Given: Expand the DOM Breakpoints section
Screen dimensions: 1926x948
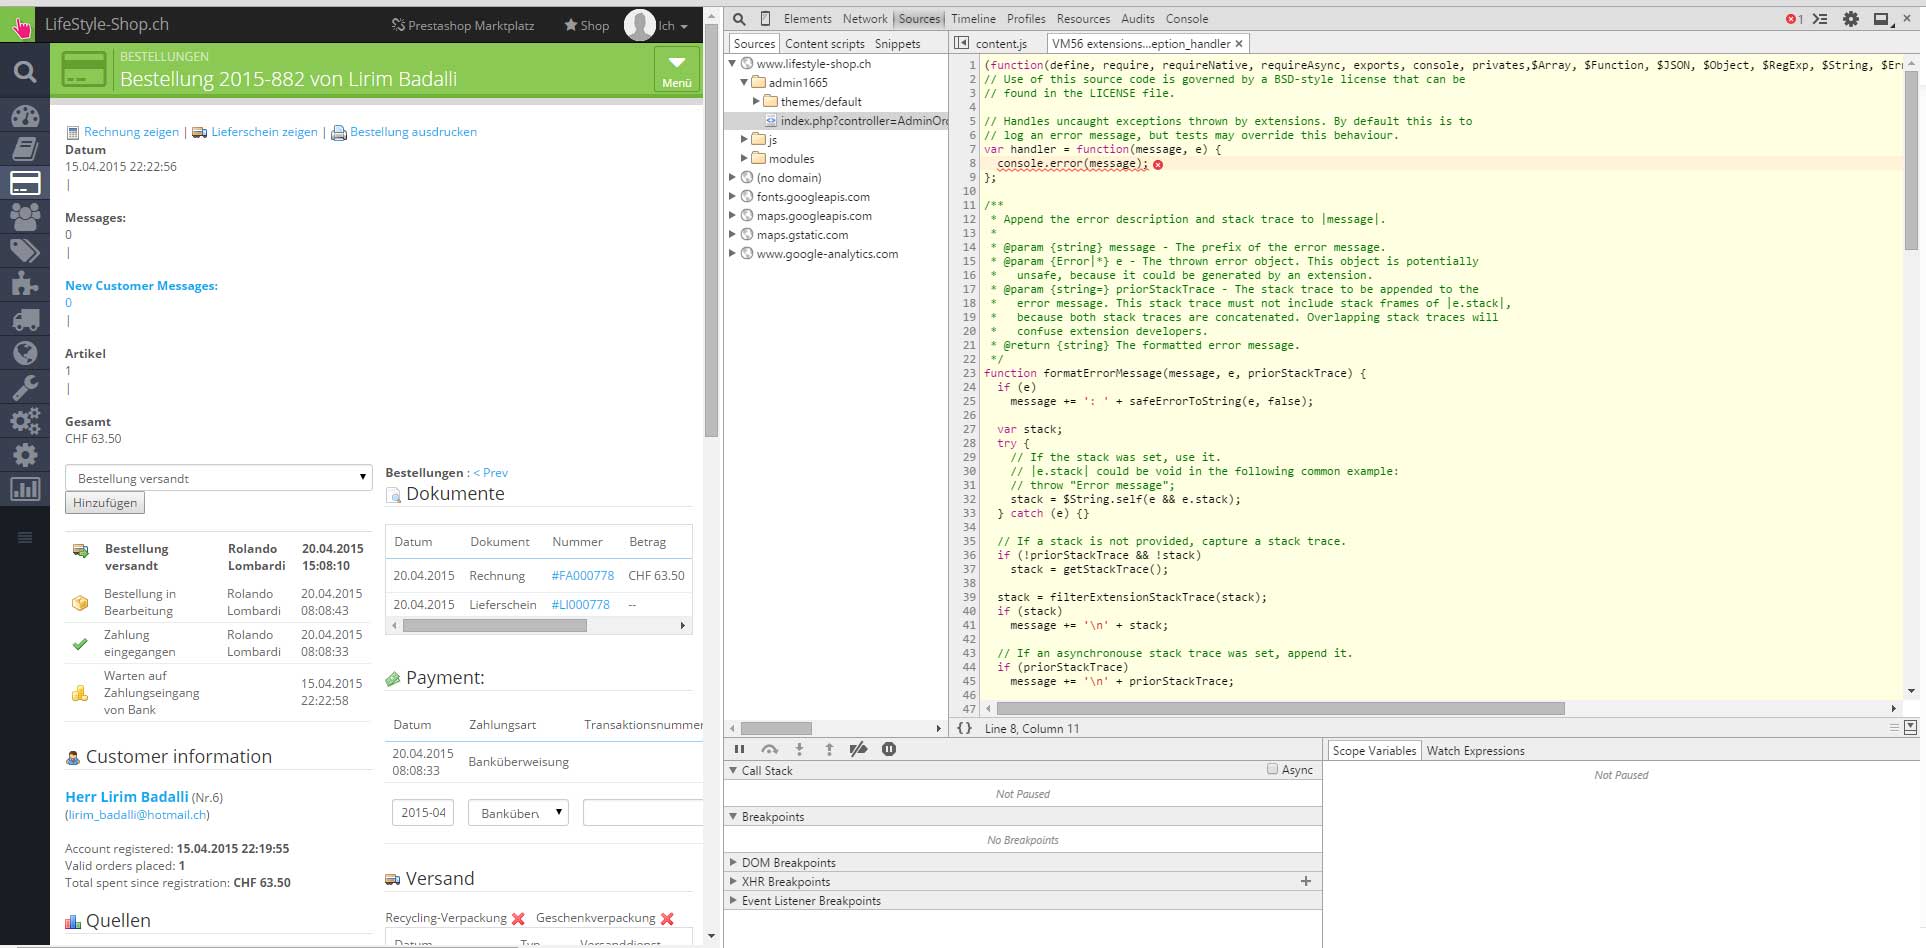Looking at the screenshot, I should (x=788, y=863).
